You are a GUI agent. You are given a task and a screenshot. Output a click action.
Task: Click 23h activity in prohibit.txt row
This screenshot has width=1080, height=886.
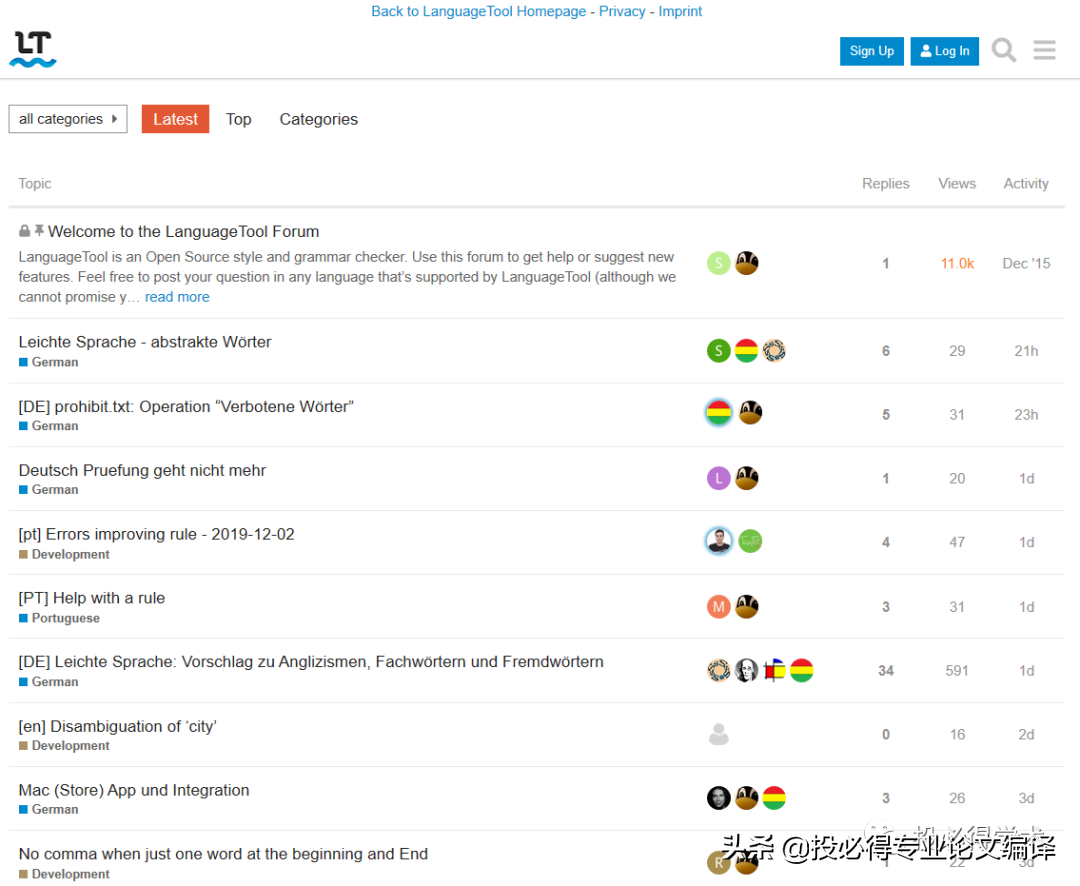(x=1026, y=415)
